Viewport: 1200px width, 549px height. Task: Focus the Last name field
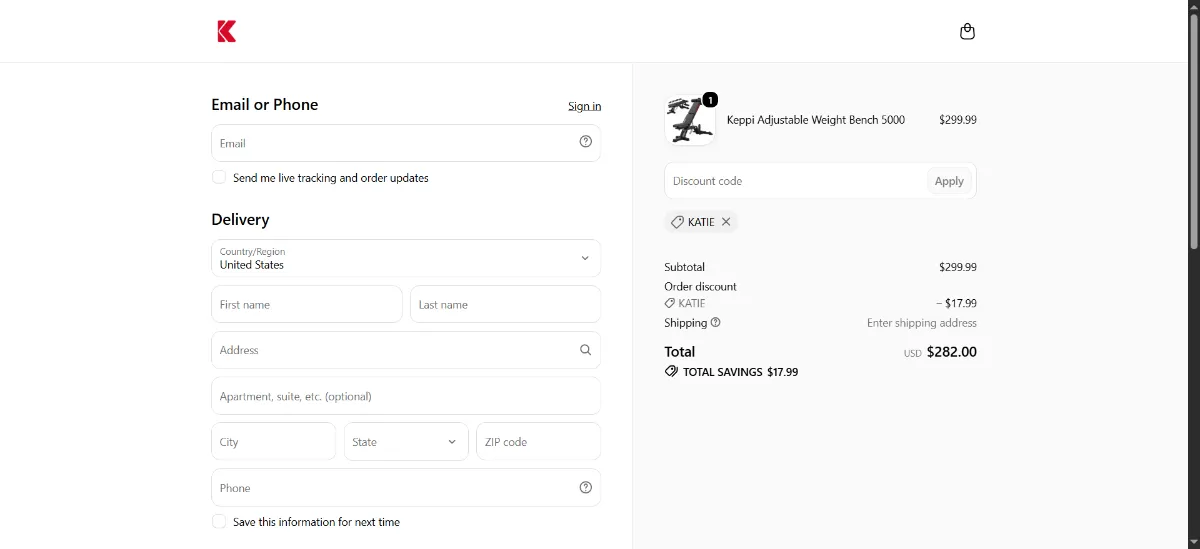(505, 304)
